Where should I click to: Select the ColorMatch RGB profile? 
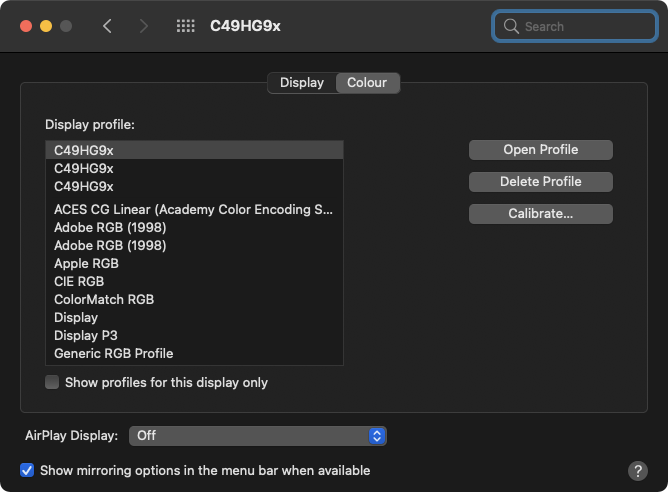[x=194, y=299]
